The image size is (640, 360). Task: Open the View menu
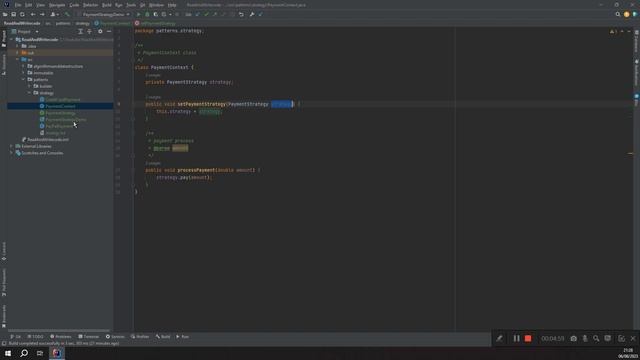click(40, 5)
